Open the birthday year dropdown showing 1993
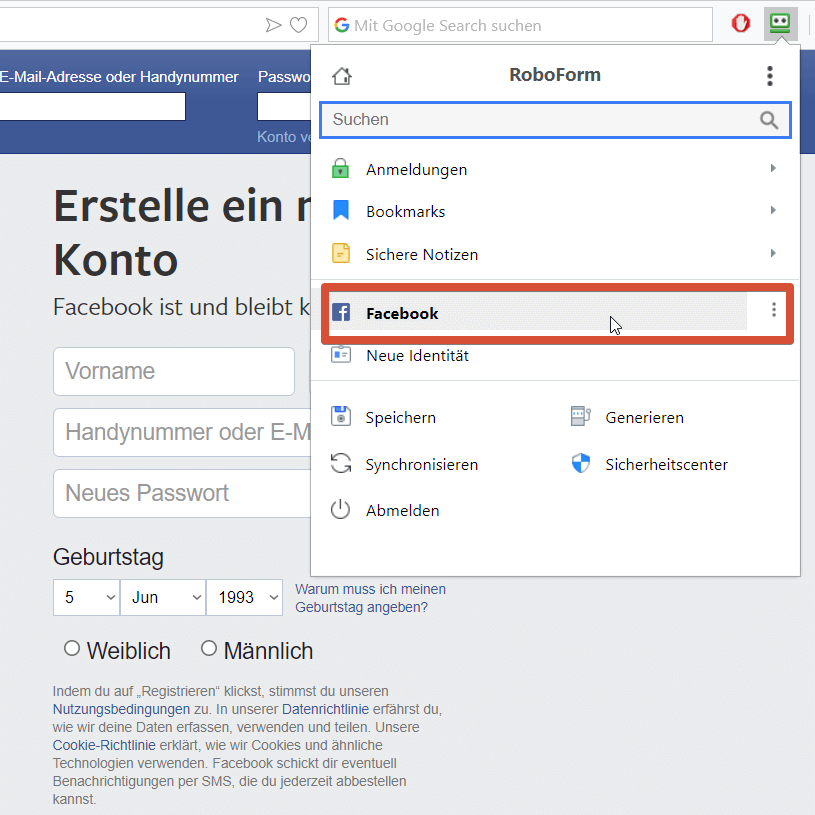The width and height of the screenshot is (815, 815). tap(245, 598)
